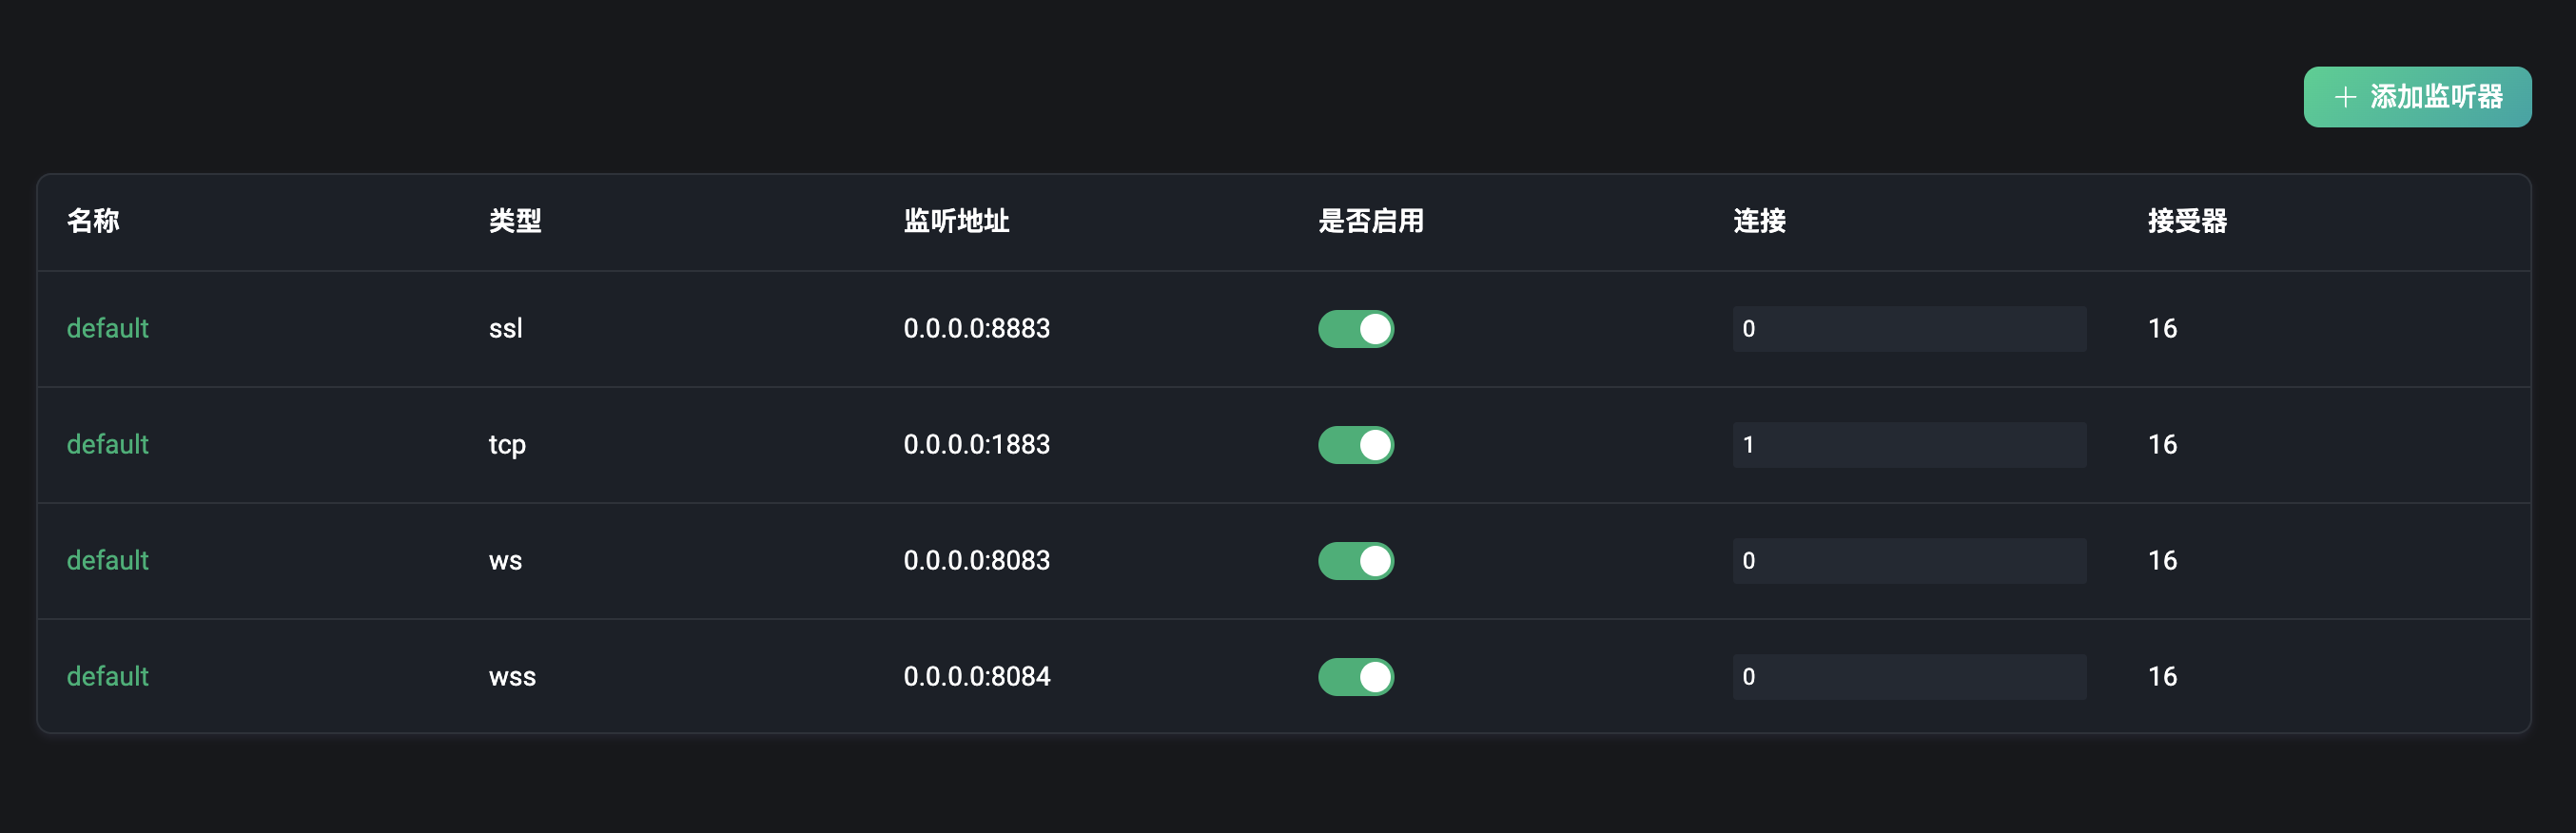Disable the ssl listener toggle
This screenshot has height=833, width=2576.
click(x=1356, y=328)
